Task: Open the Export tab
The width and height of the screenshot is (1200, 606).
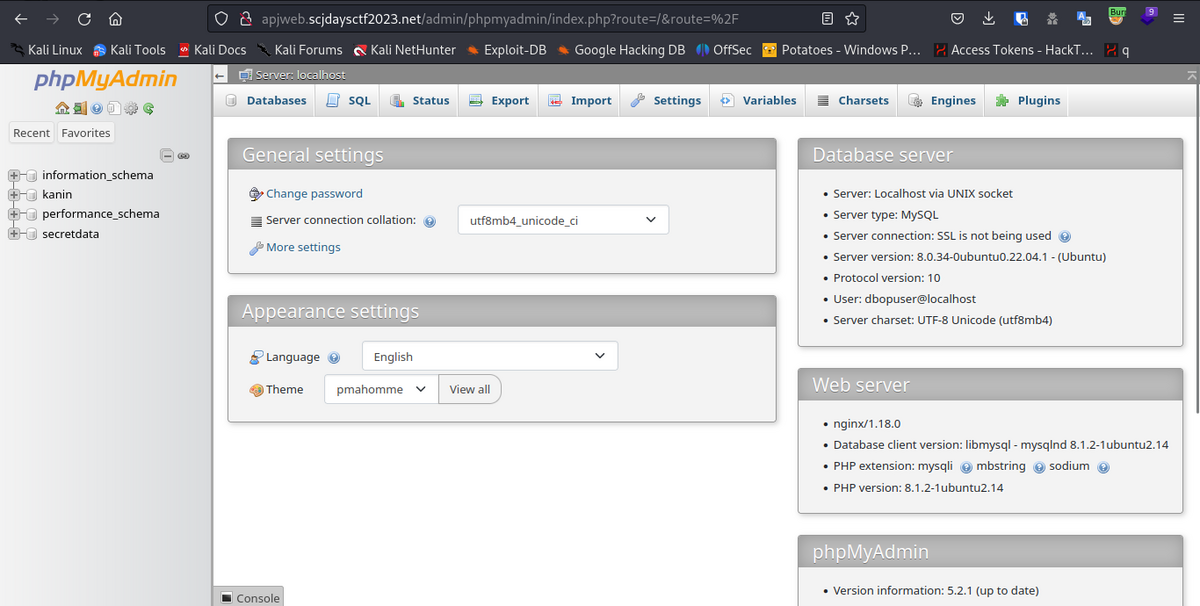Action: pos(498,100)
